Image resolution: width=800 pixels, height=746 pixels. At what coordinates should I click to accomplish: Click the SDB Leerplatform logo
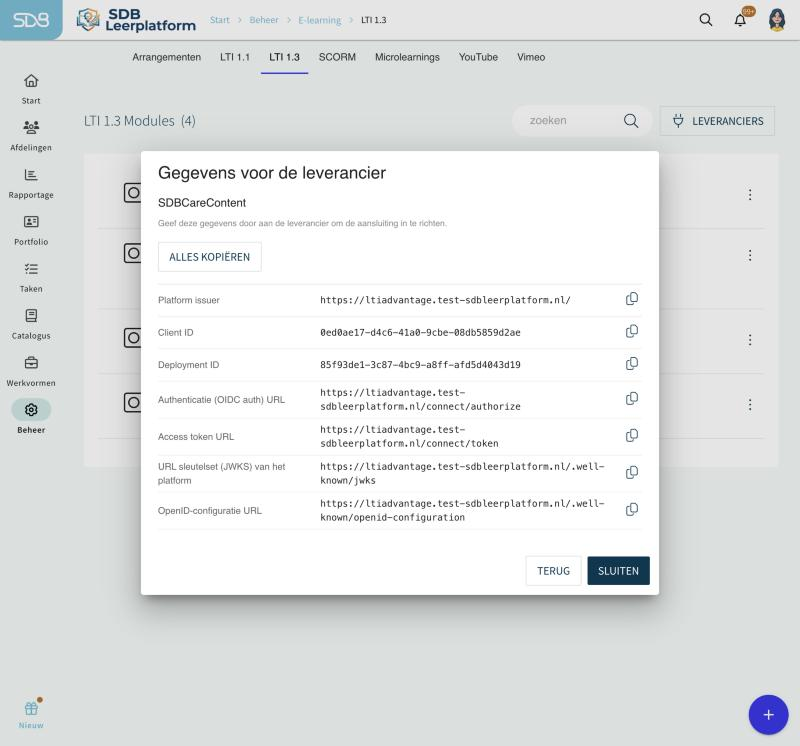[x=136, y=20]
